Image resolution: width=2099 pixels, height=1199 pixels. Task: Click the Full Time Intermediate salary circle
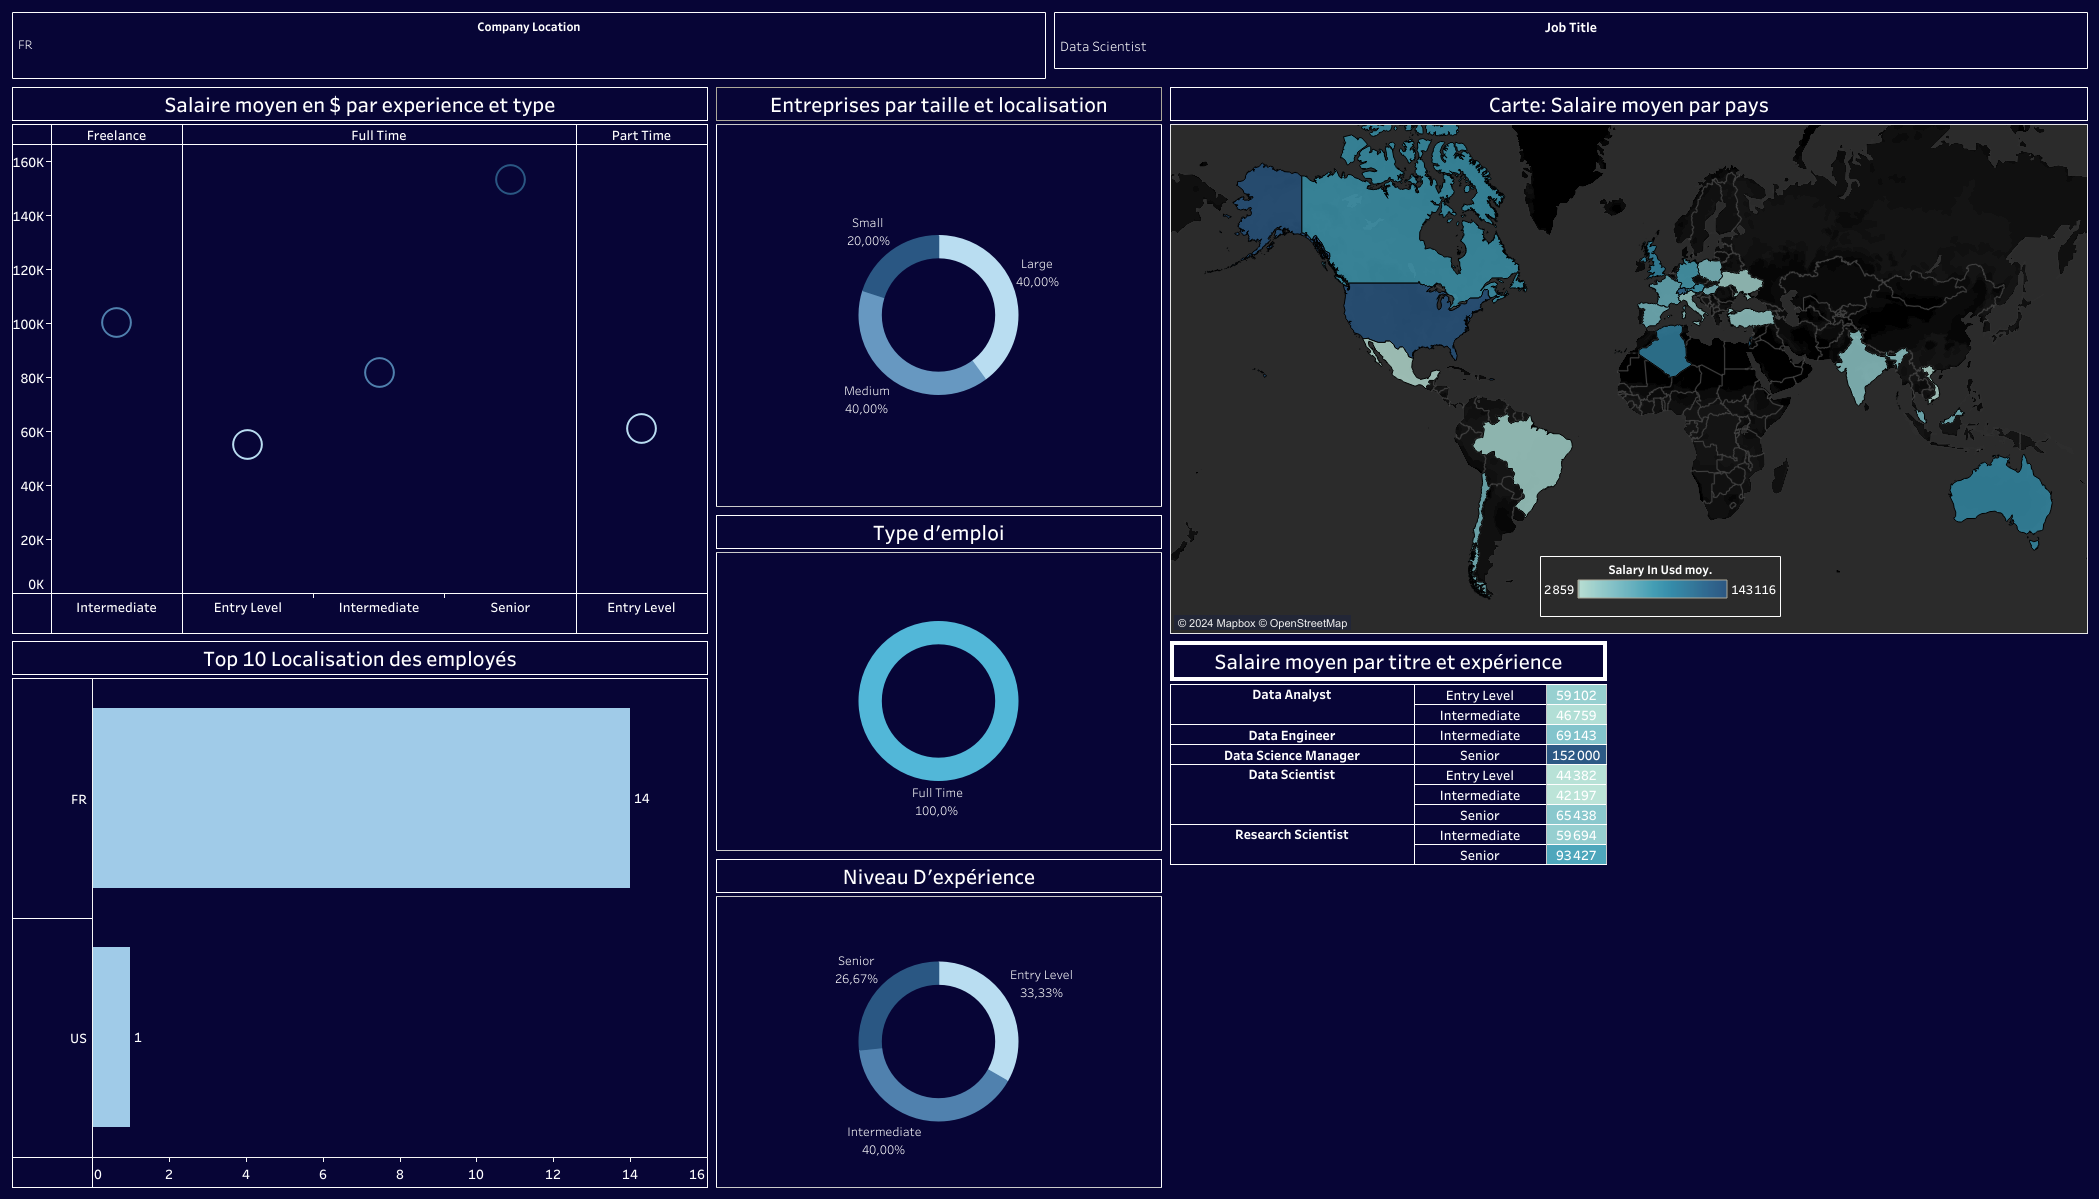(x=379, y=372)
